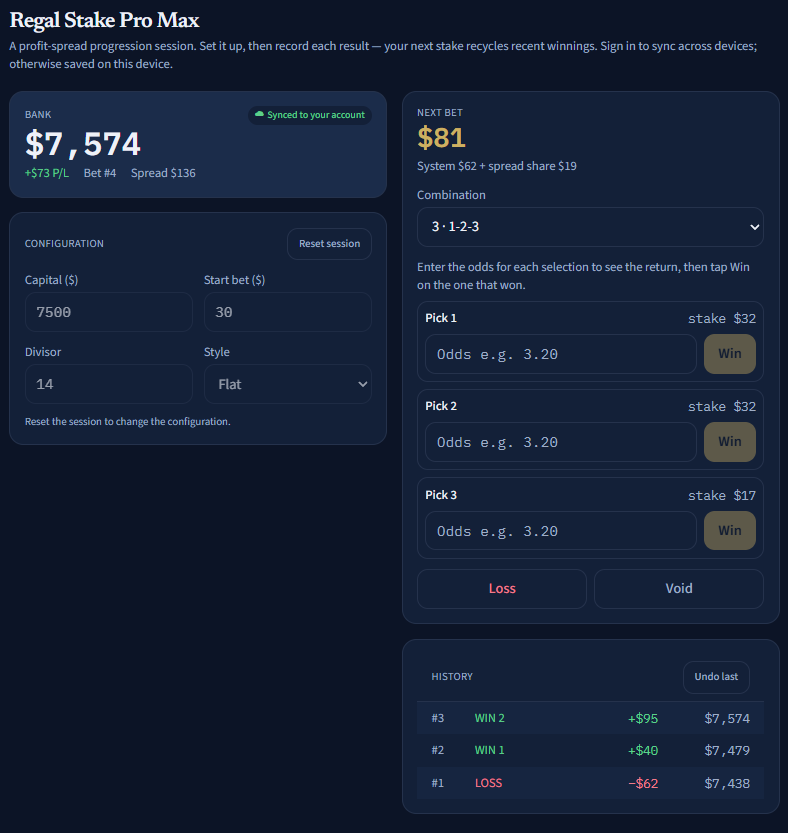Click the Capital ($) field showing 7500
The width and height of the screenshot is (788, 833).
point(109,312)
